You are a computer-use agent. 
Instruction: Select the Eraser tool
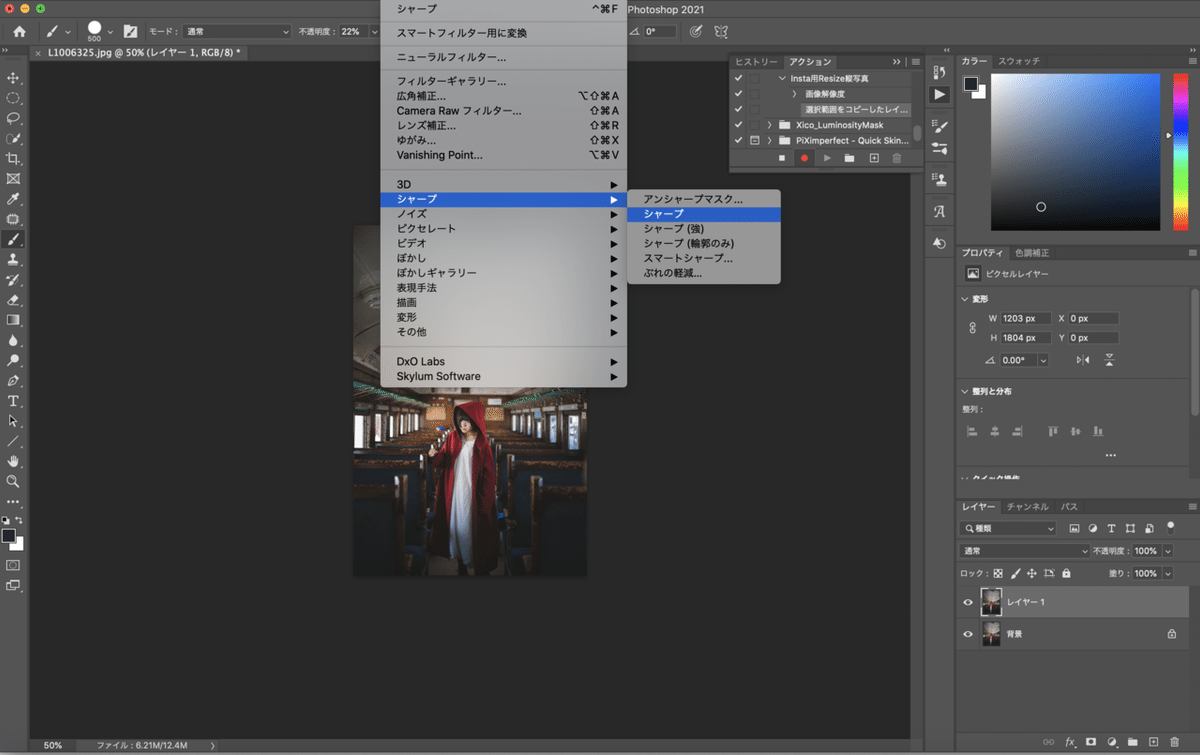click(13, 300)
